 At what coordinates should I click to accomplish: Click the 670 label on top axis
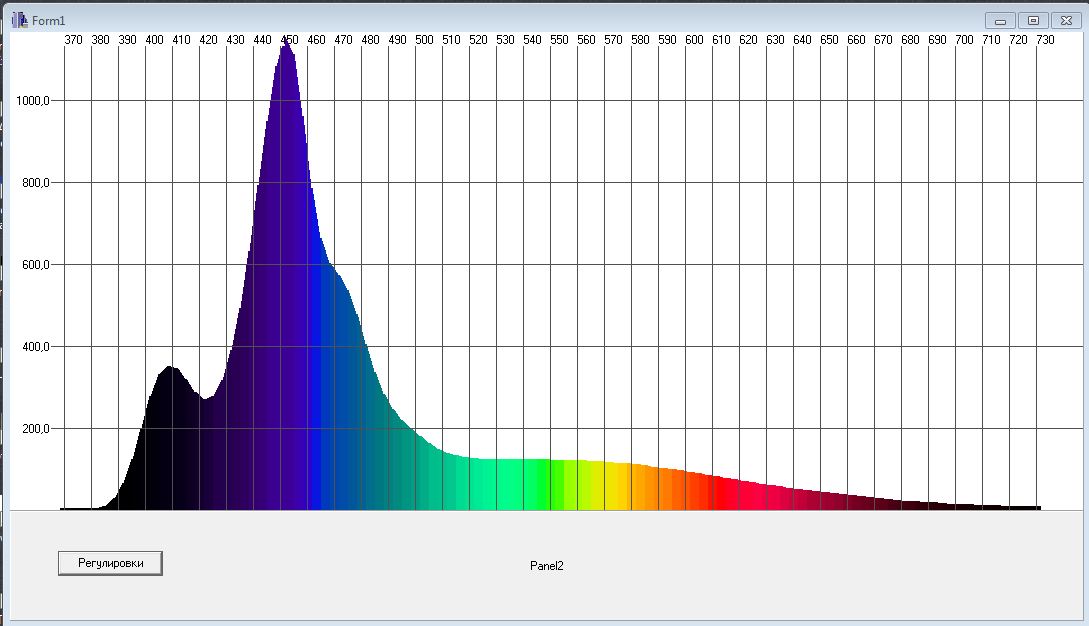(x=883, y=40)
